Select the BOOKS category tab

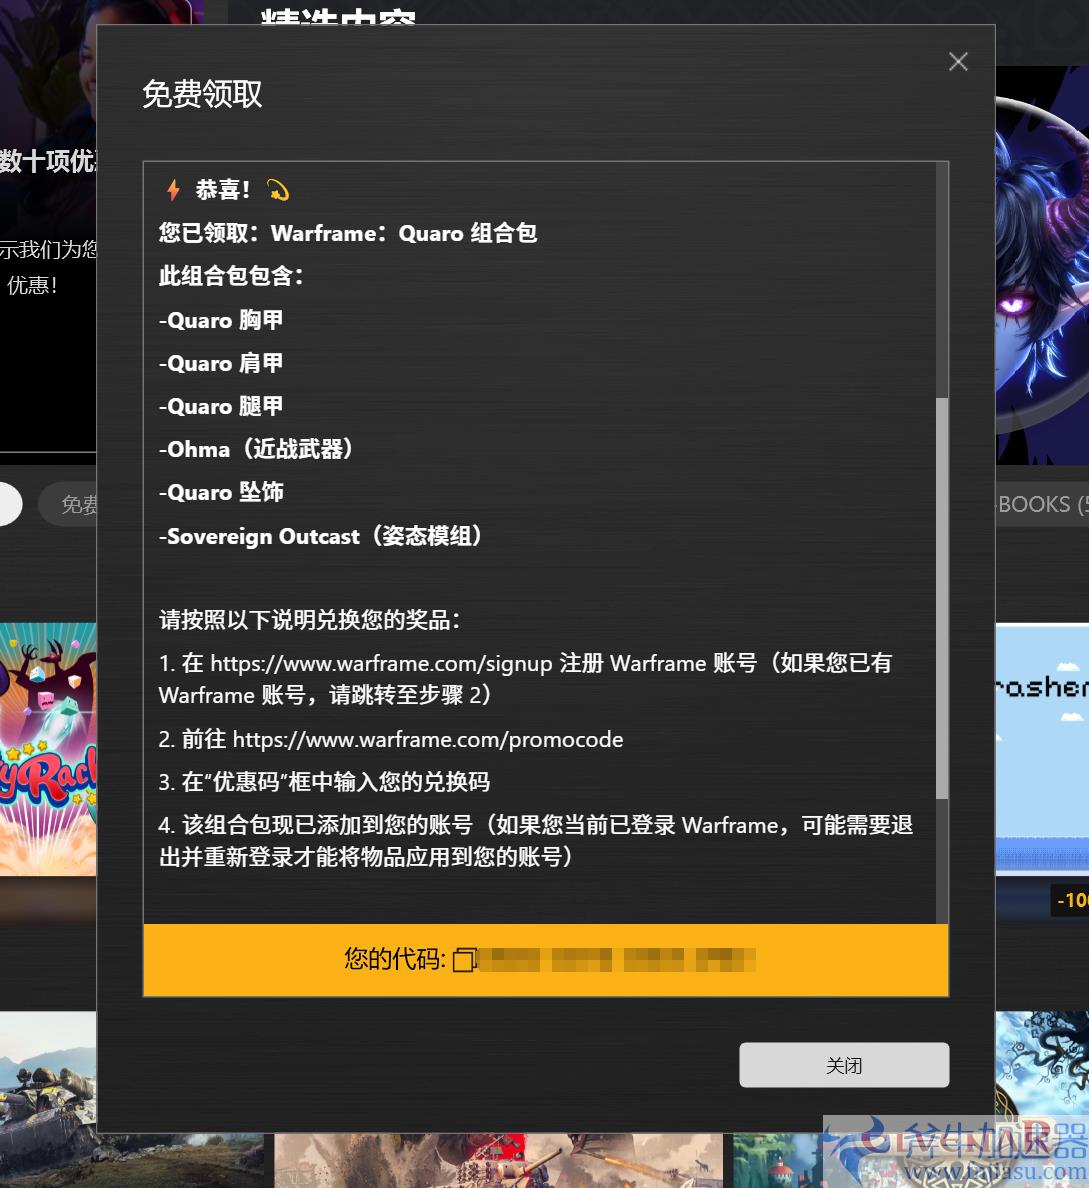click(x=1036, y=505)
